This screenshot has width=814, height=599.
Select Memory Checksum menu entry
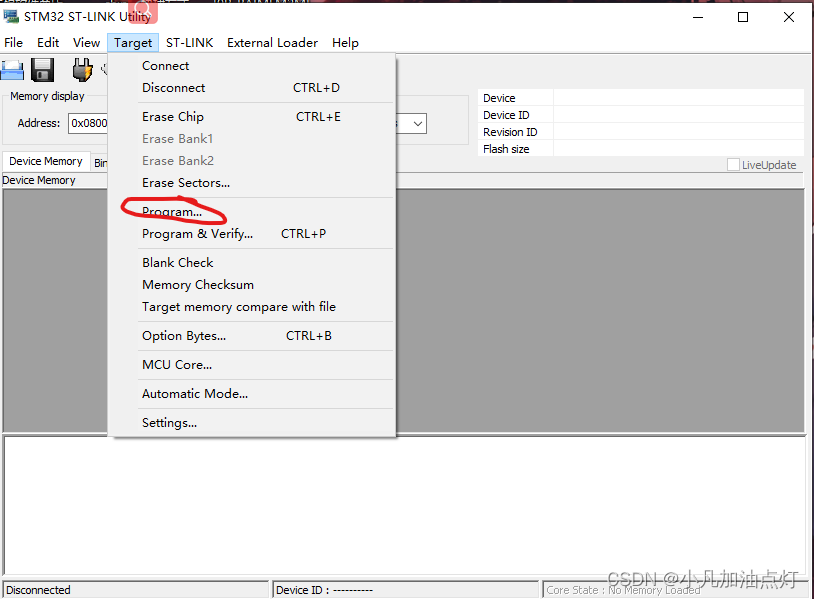click(252, 284)
